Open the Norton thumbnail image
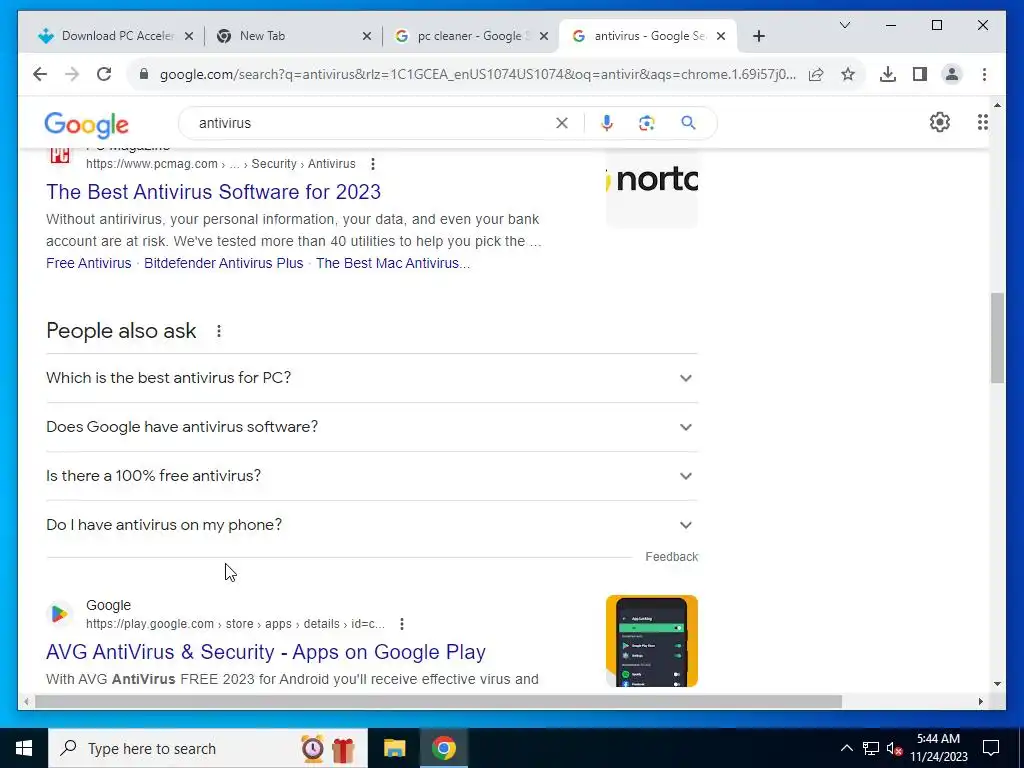Viewport: 1024px width, 768px height. point(652,189)
